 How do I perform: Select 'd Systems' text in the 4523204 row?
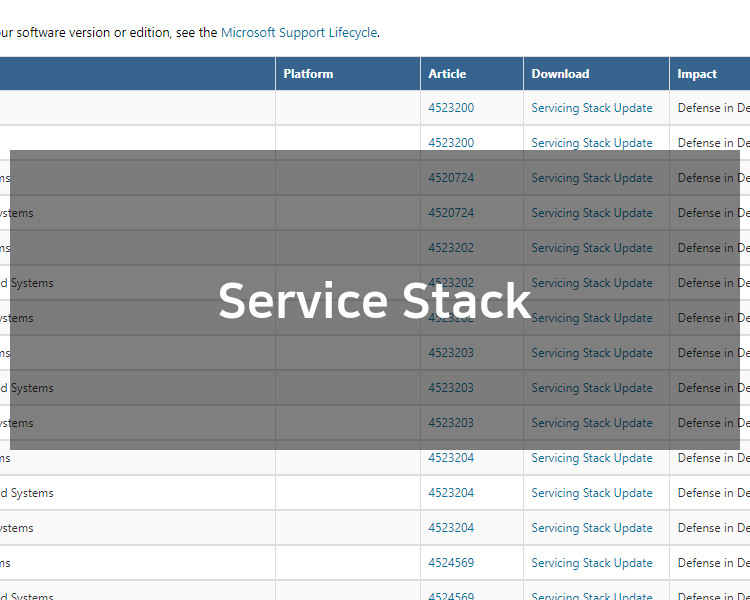click(27, 493)
